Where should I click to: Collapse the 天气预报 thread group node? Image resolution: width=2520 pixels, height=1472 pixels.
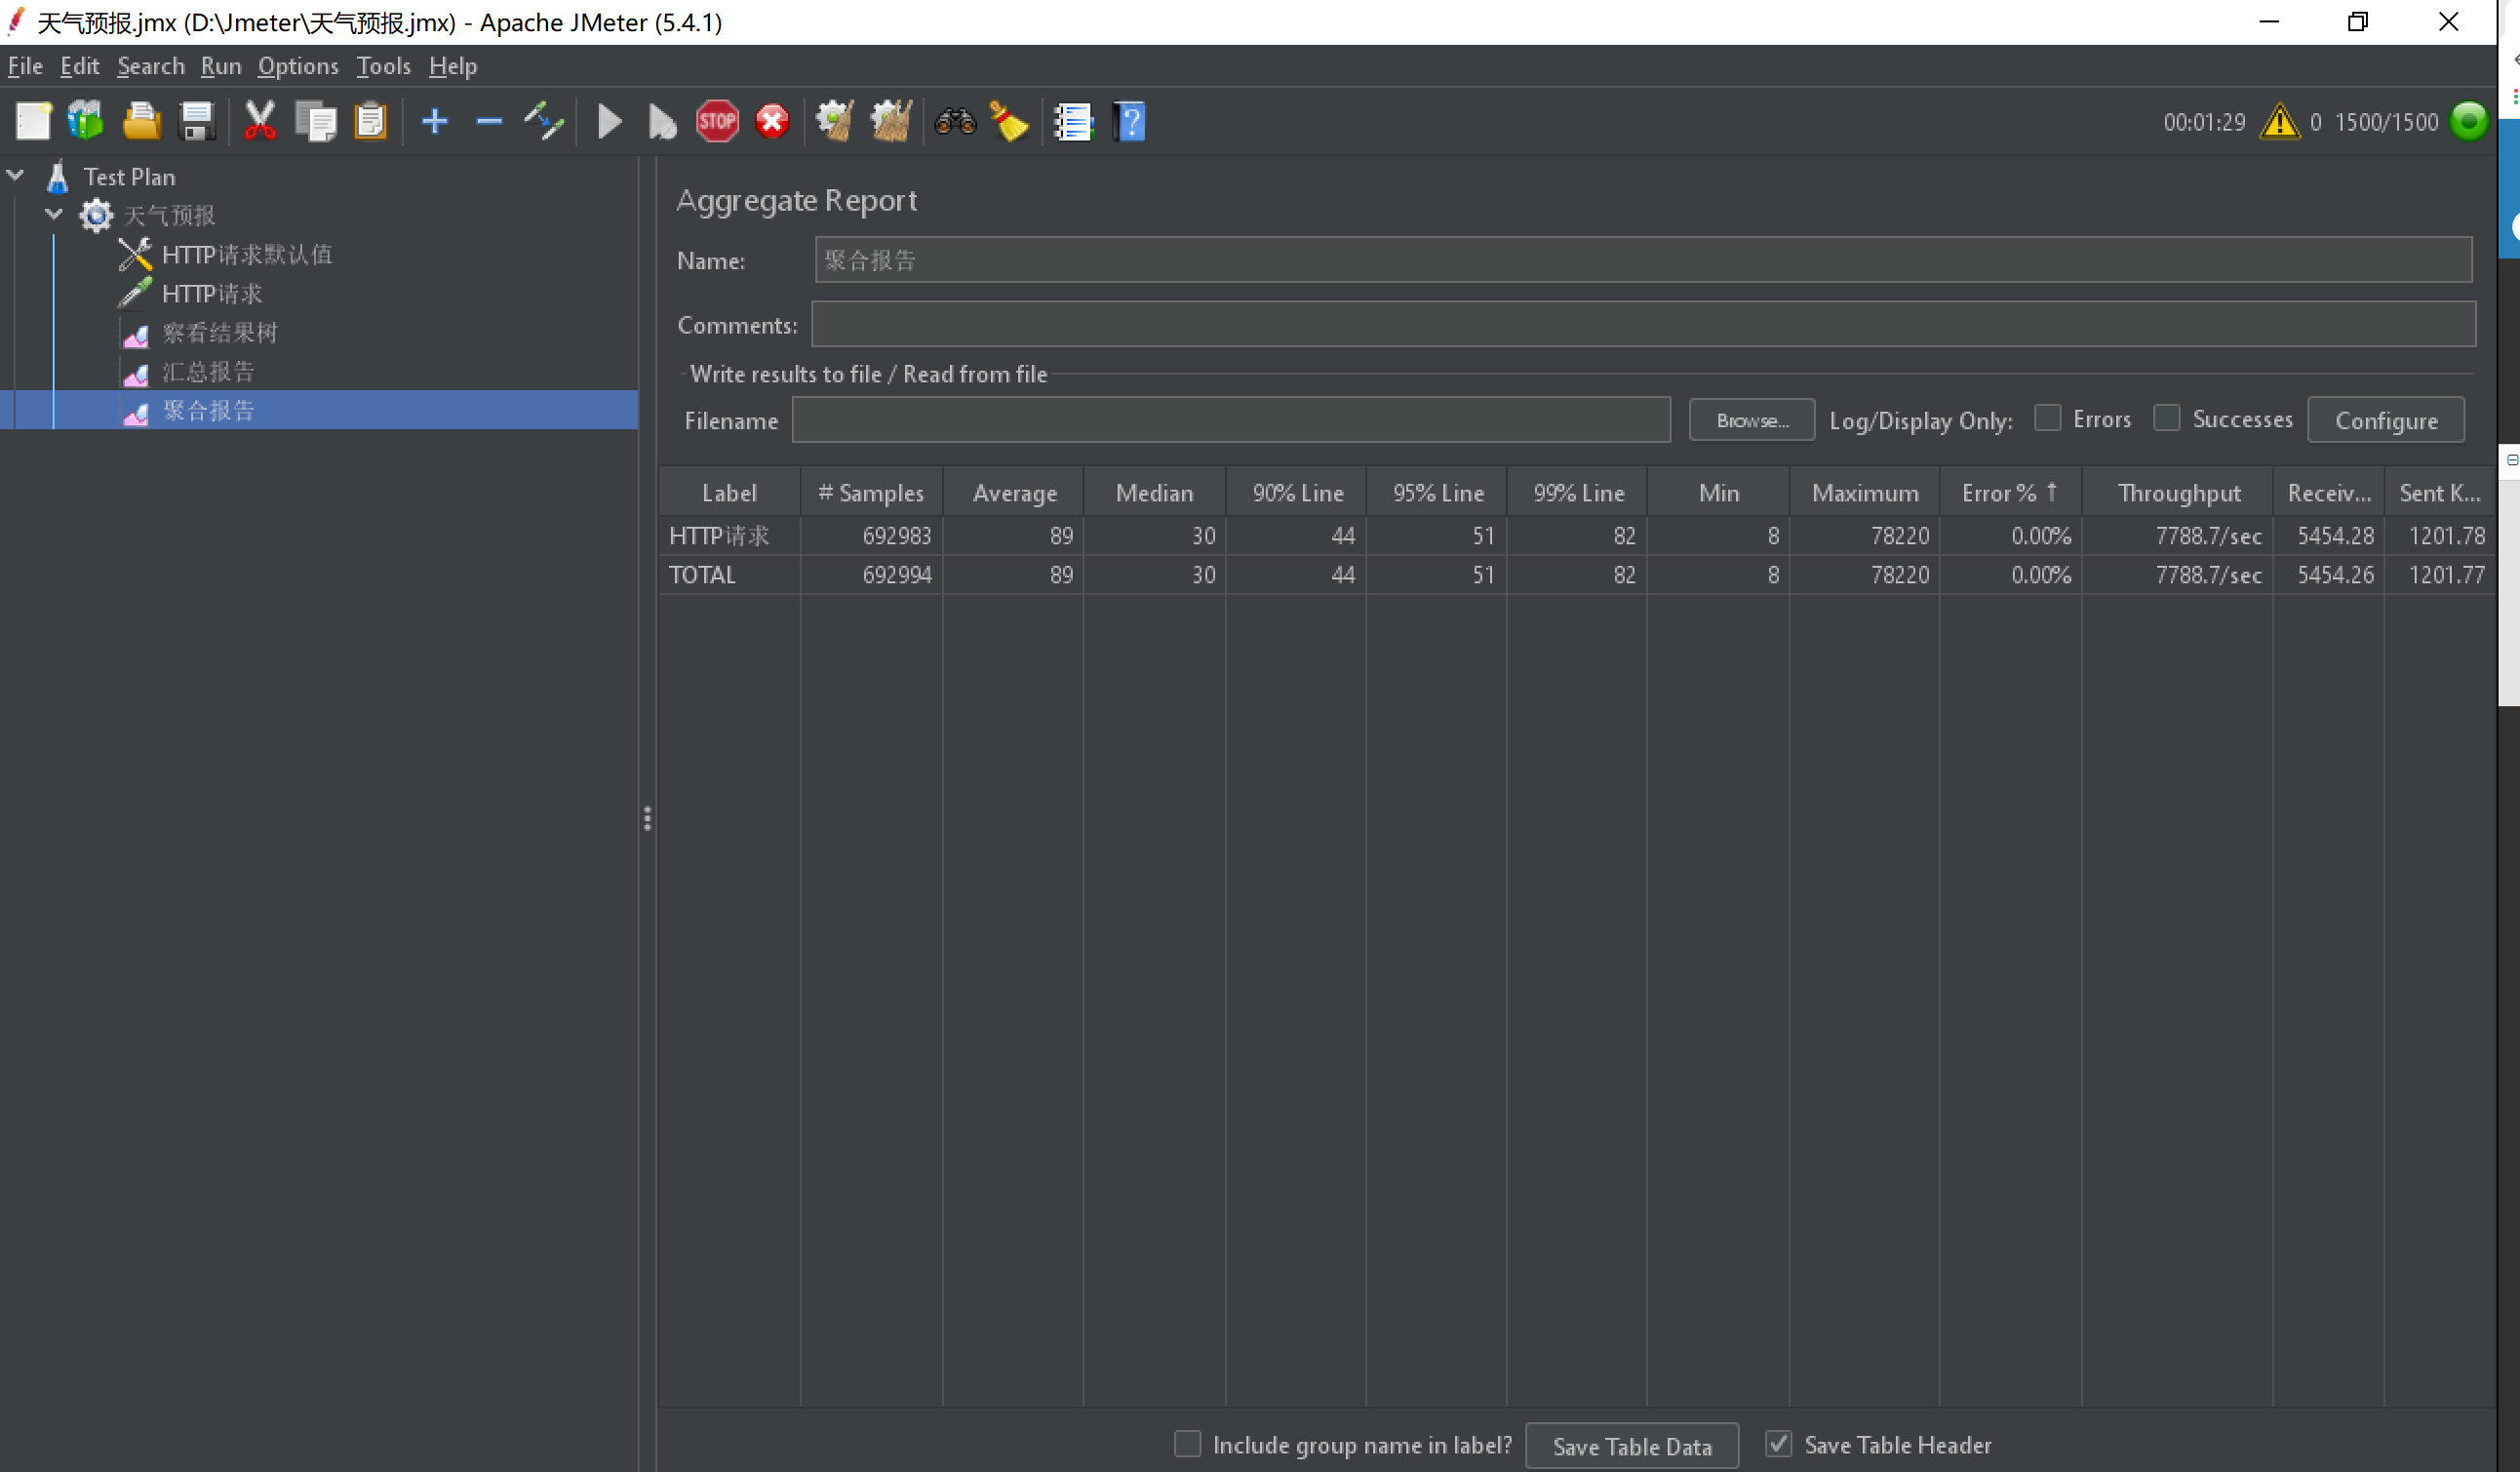click(54, 215)
